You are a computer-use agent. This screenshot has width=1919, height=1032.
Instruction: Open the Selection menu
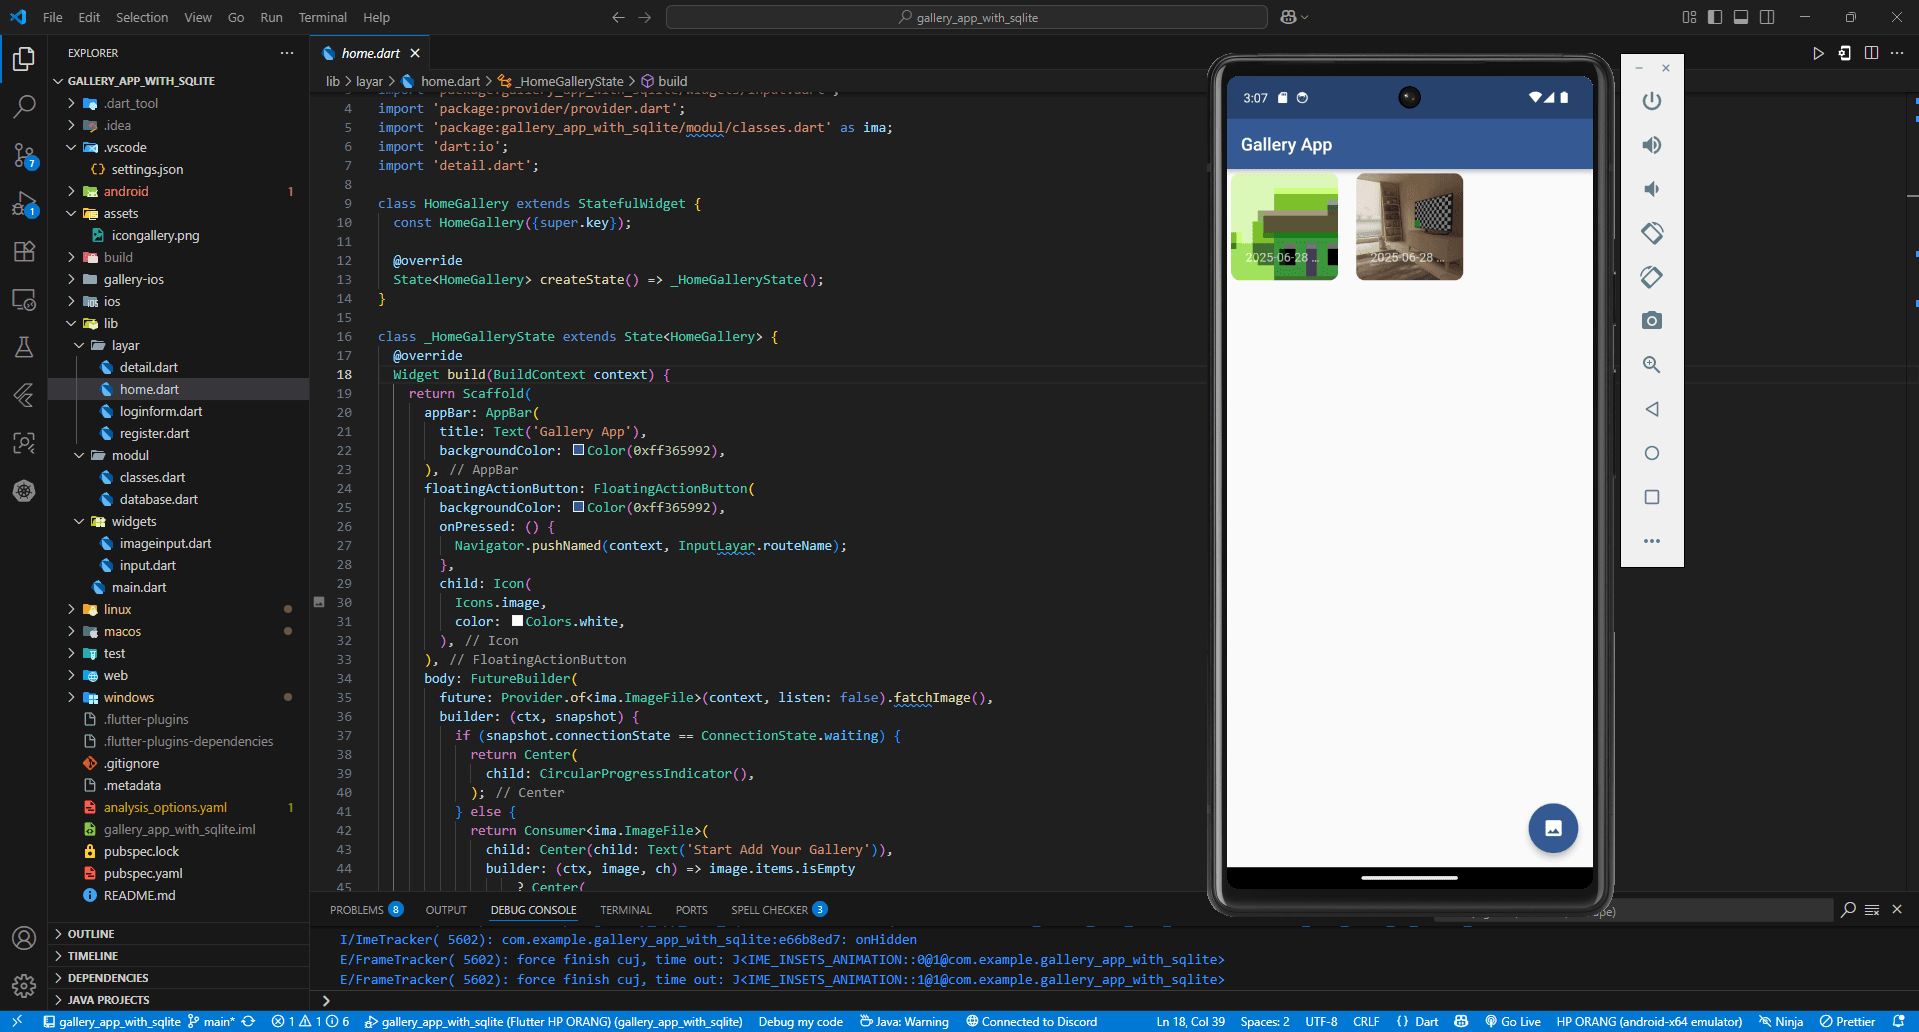click(x=142, y=17)
